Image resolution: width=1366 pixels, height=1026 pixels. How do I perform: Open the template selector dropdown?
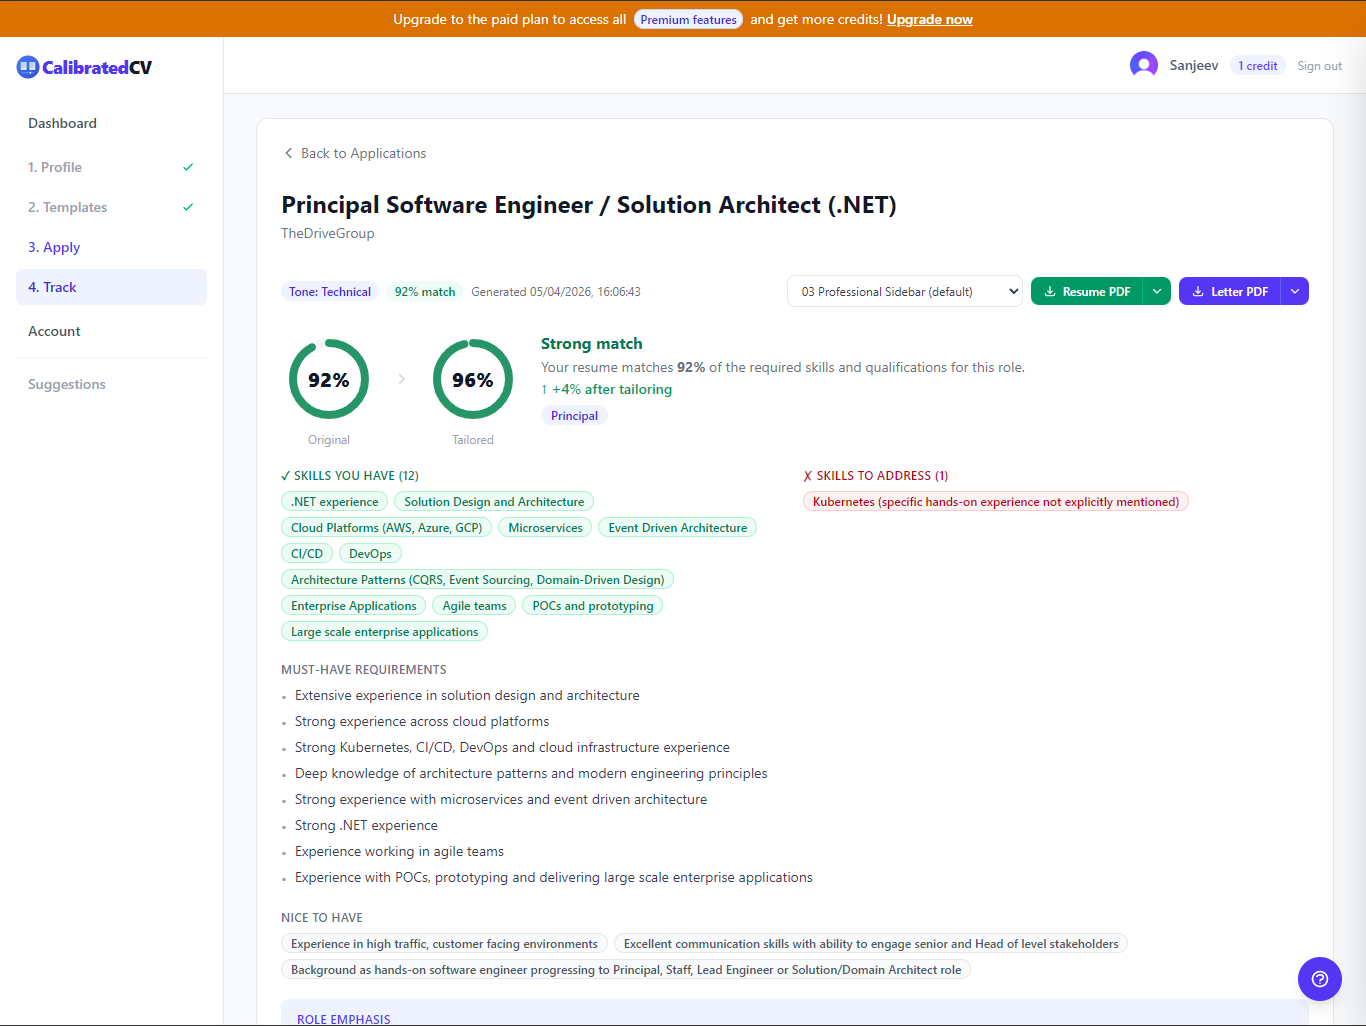[x=905, y=291]
